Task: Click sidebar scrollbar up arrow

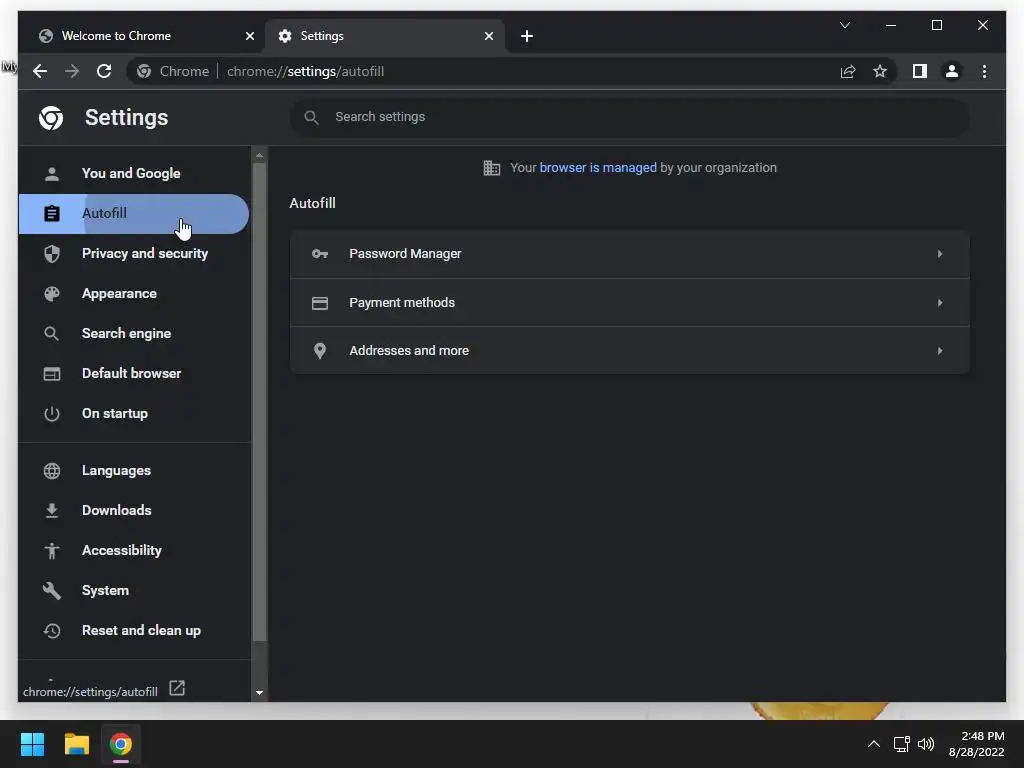Action: click(x=259, y=156)
